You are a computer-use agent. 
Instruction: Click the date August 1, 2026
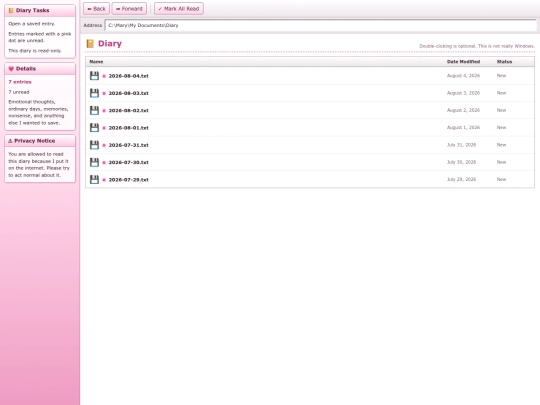pyautogui.click(x=463, y=127)
